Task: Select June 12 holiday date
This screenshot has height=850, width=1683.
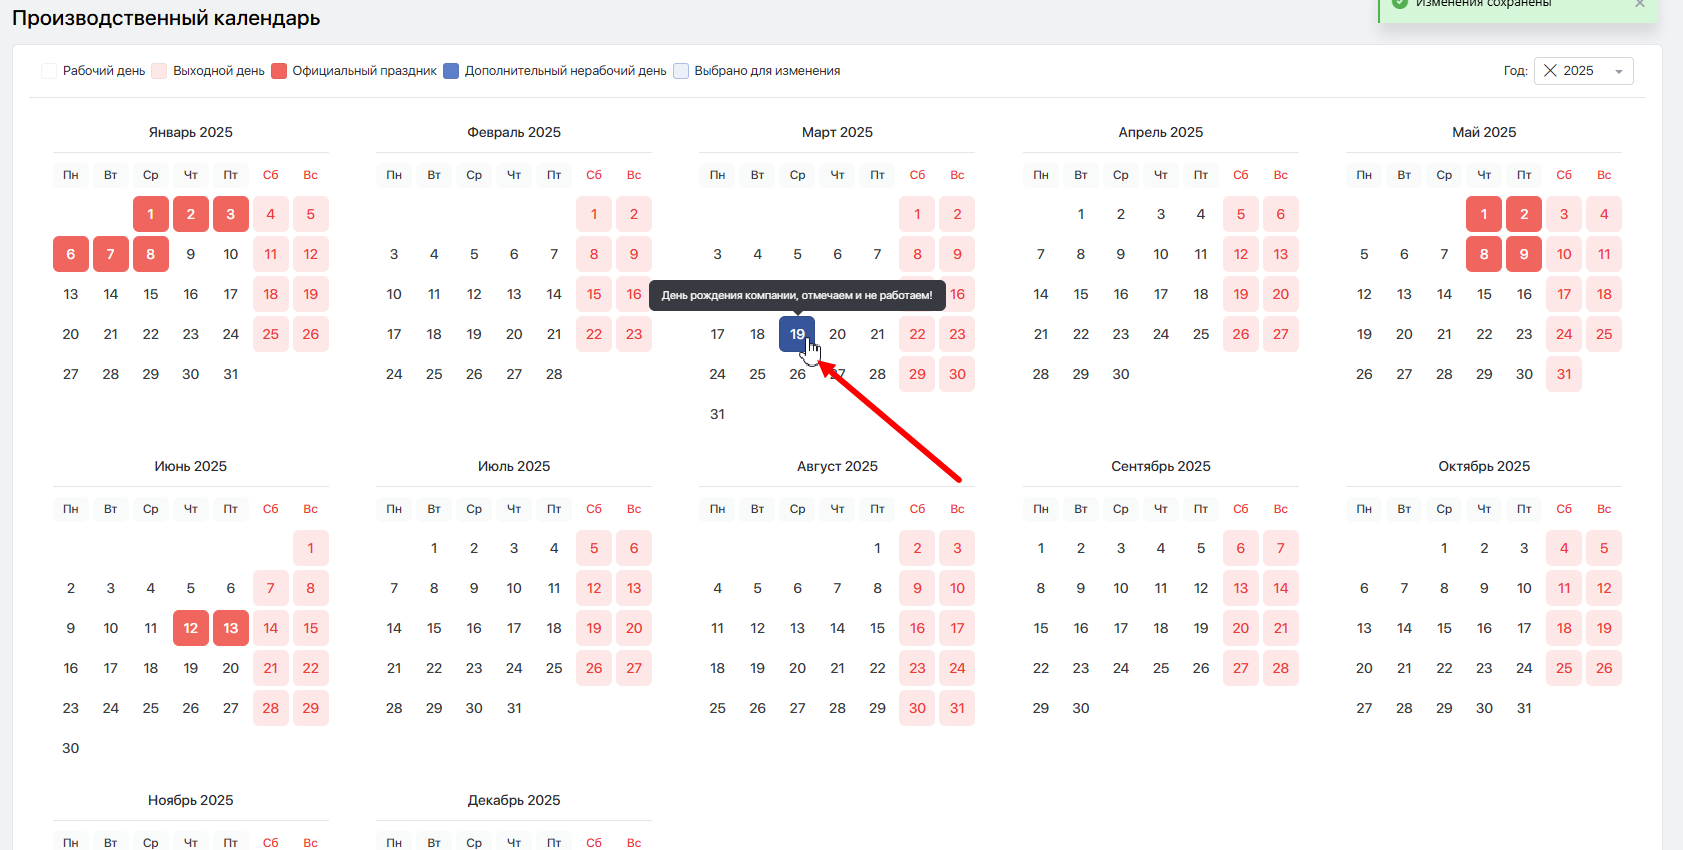Action: coord(191,628)
